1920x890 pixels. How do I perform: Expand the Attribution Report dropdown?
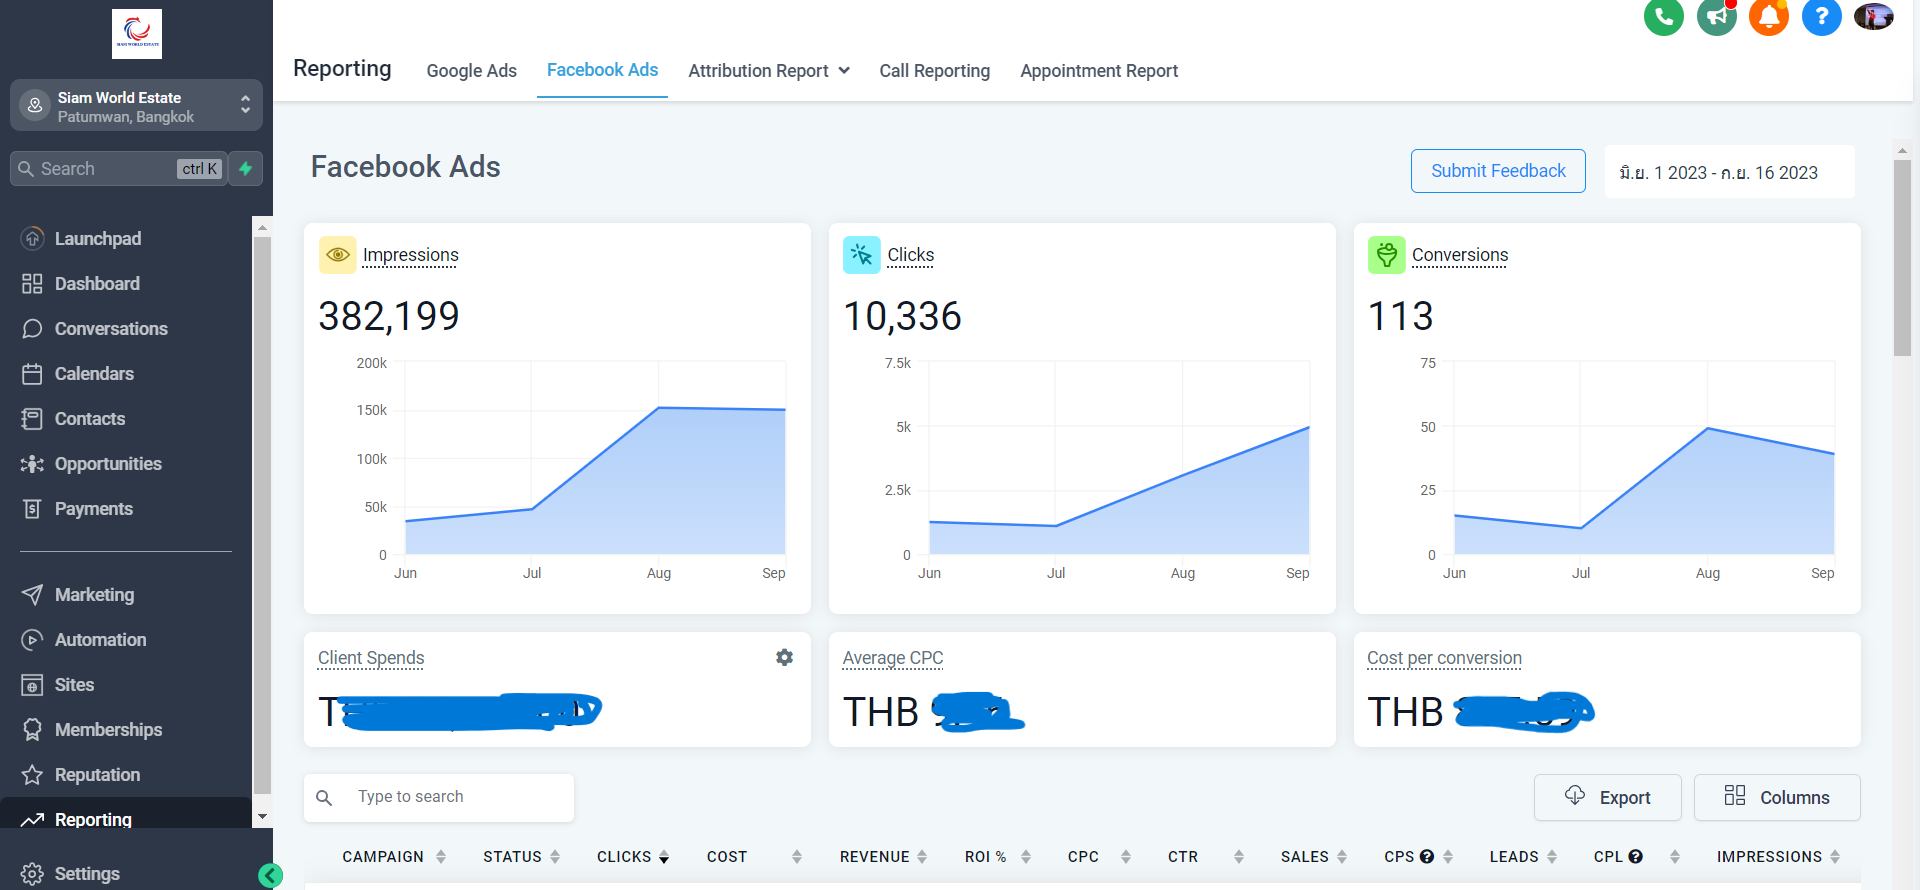click(x=768, y=71)
